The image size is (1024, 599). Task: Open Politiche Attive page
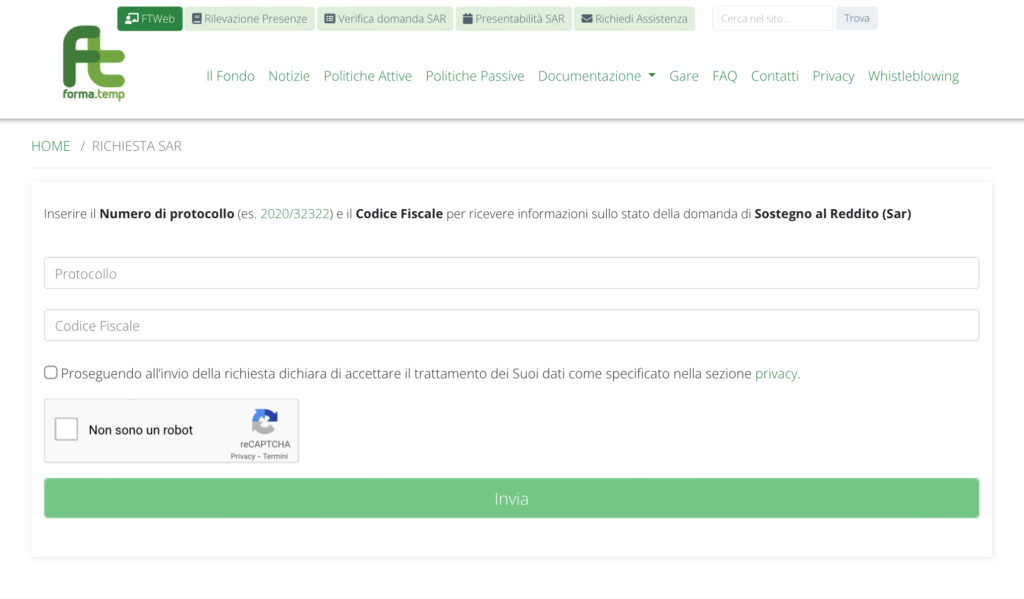click(368, 76)
